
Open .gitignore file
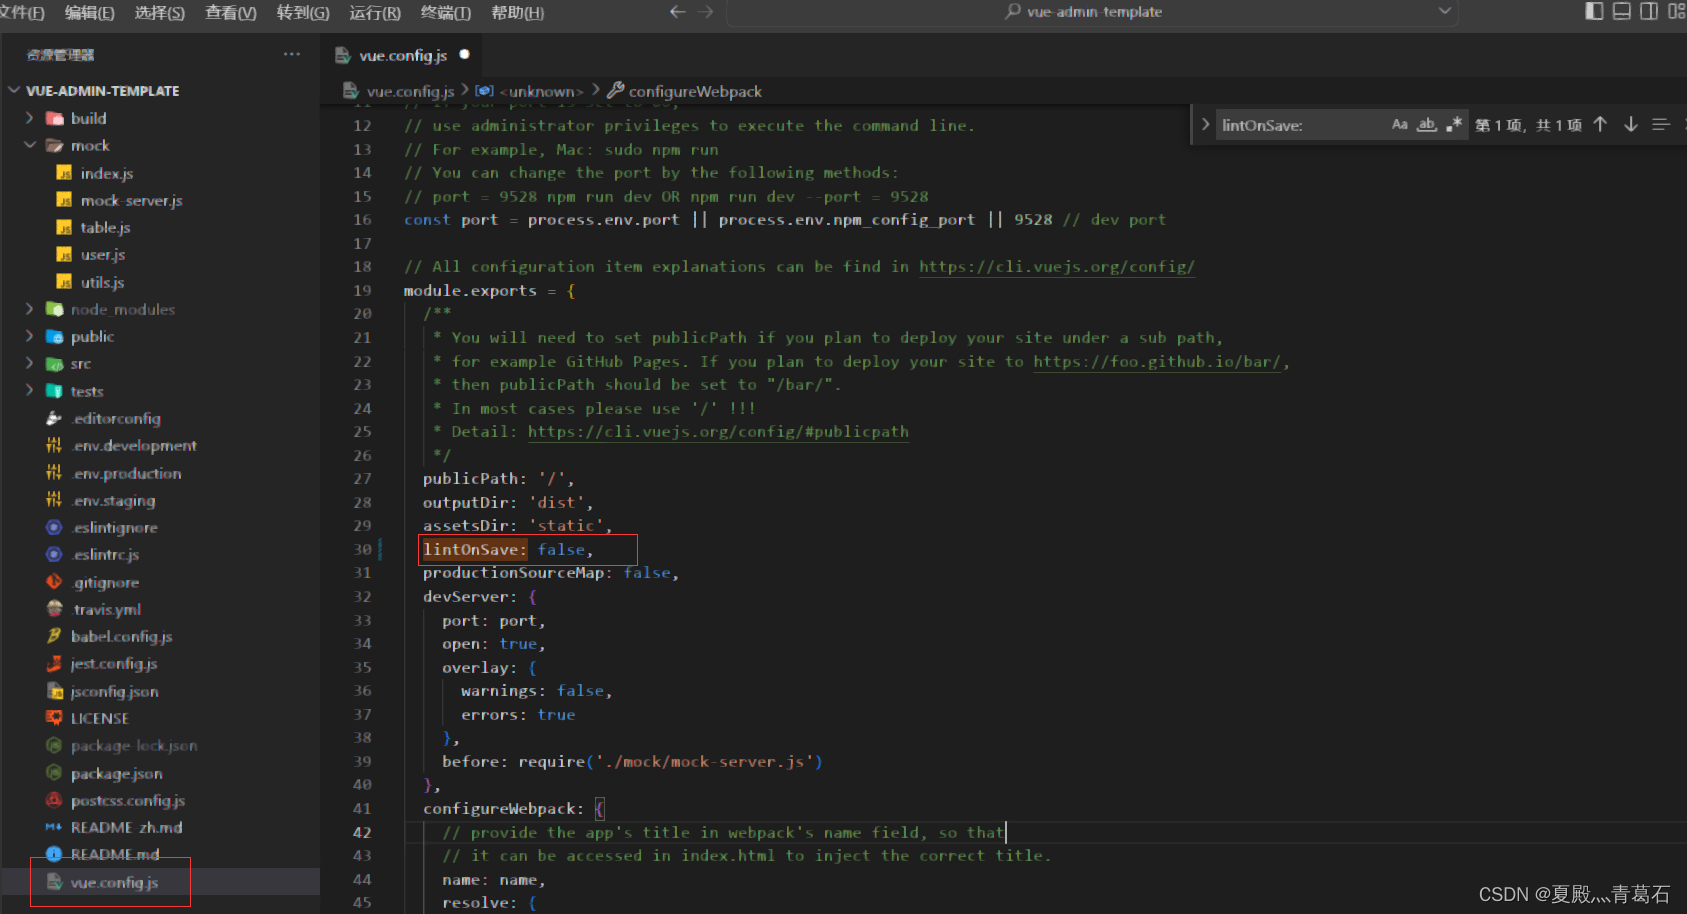pos(105,582)
